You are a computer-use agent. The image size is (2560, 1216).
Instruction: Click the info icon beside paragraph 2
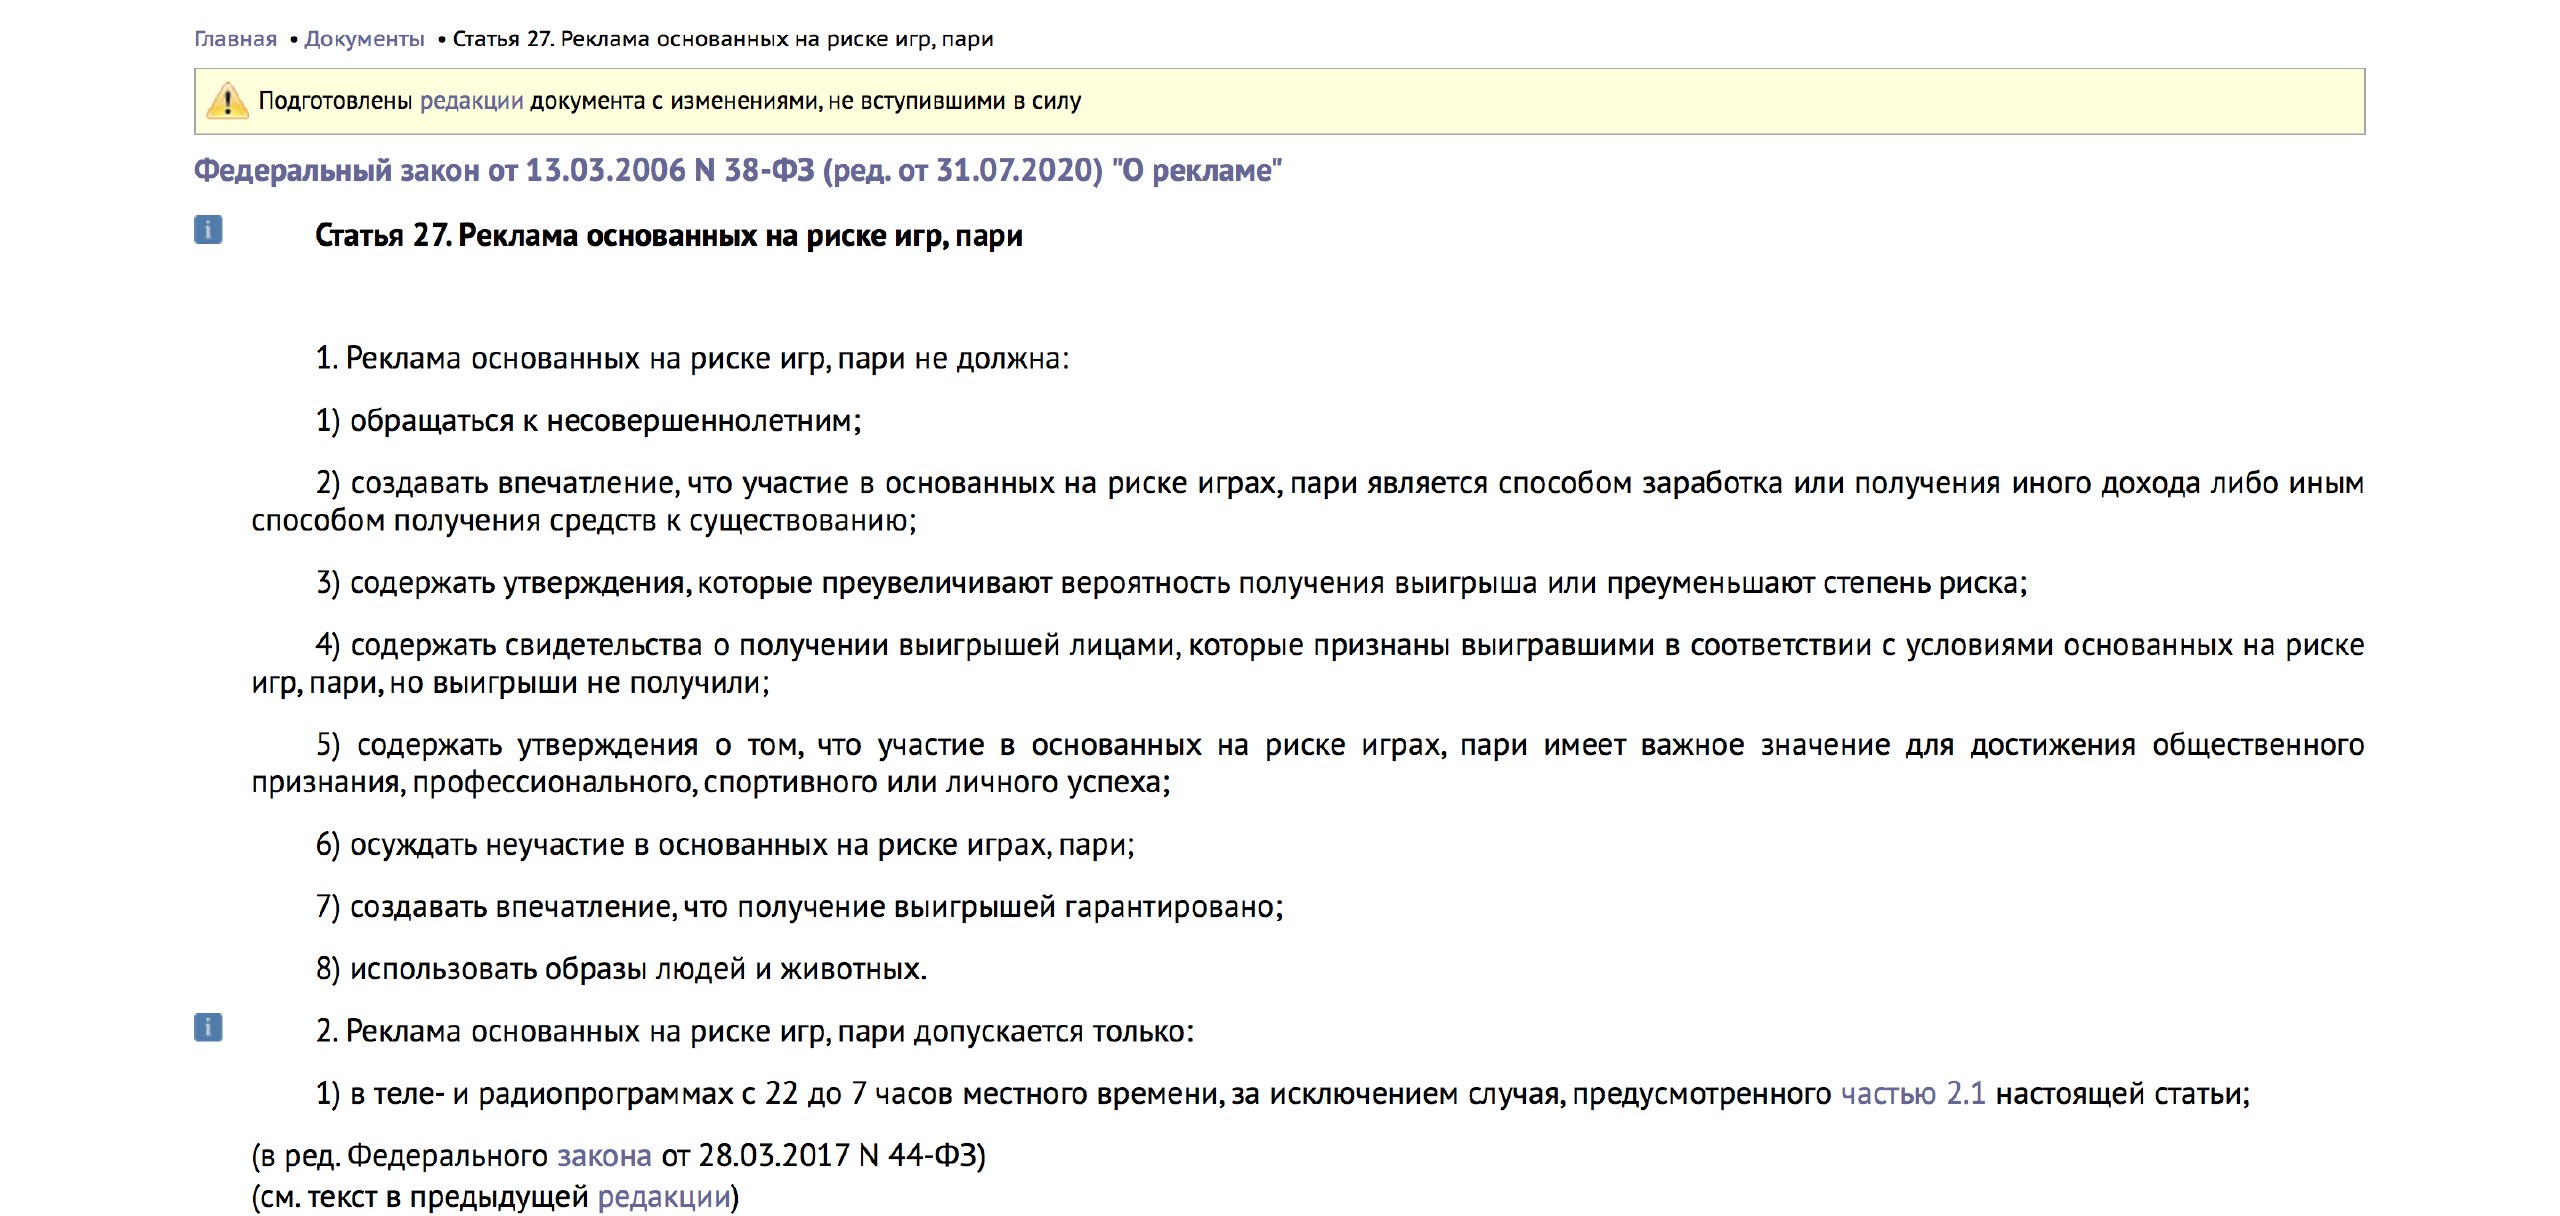(208, 1027)
